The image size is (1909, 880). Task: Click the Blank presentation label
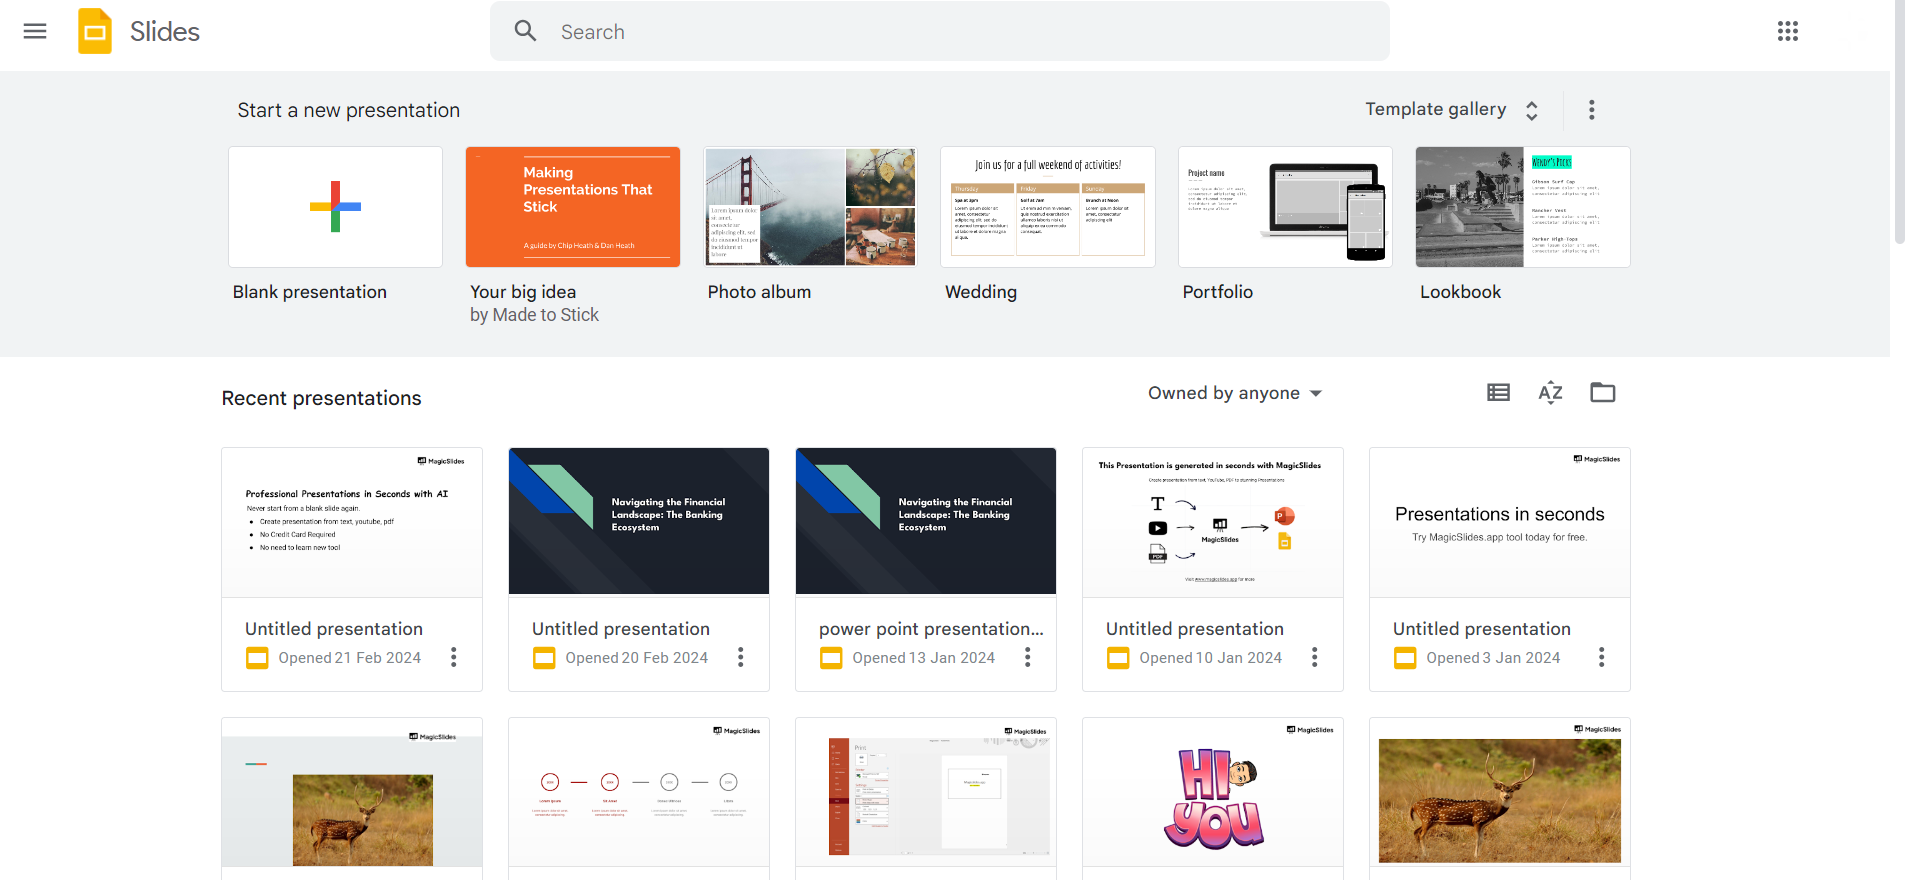[x=310, y=292]
